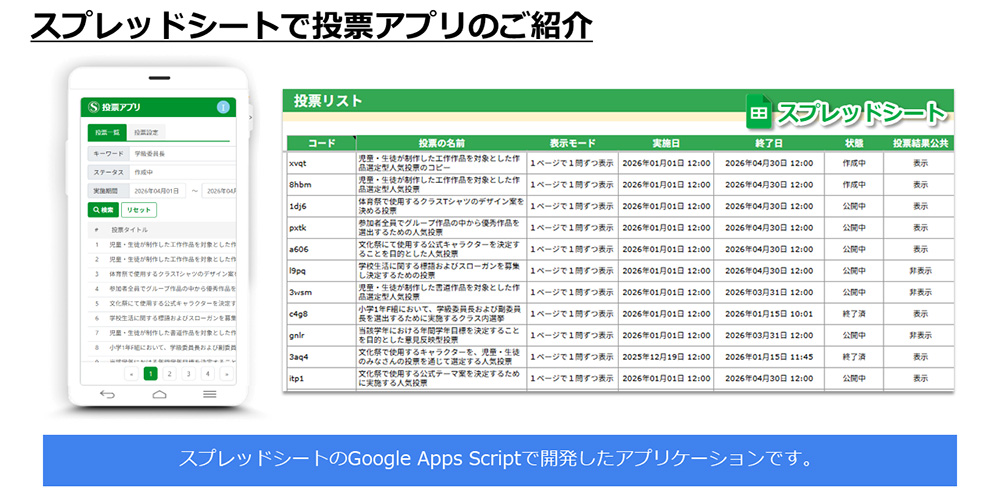Tap the phone's back arrow icon

tap(107, 395)
